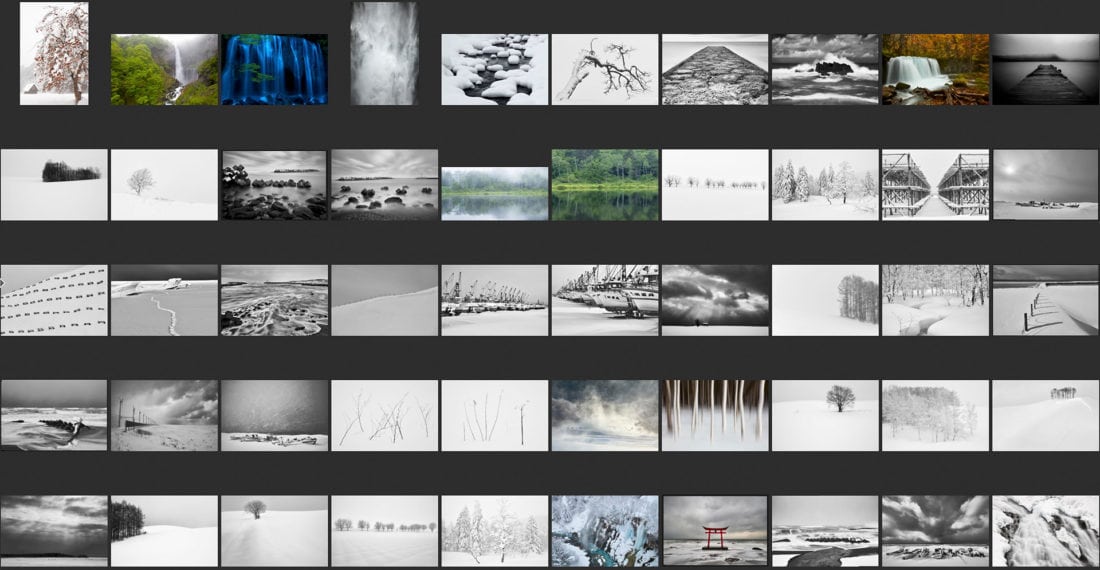Select the glowing blue waterfall thumbnail

tap(274, 70)
